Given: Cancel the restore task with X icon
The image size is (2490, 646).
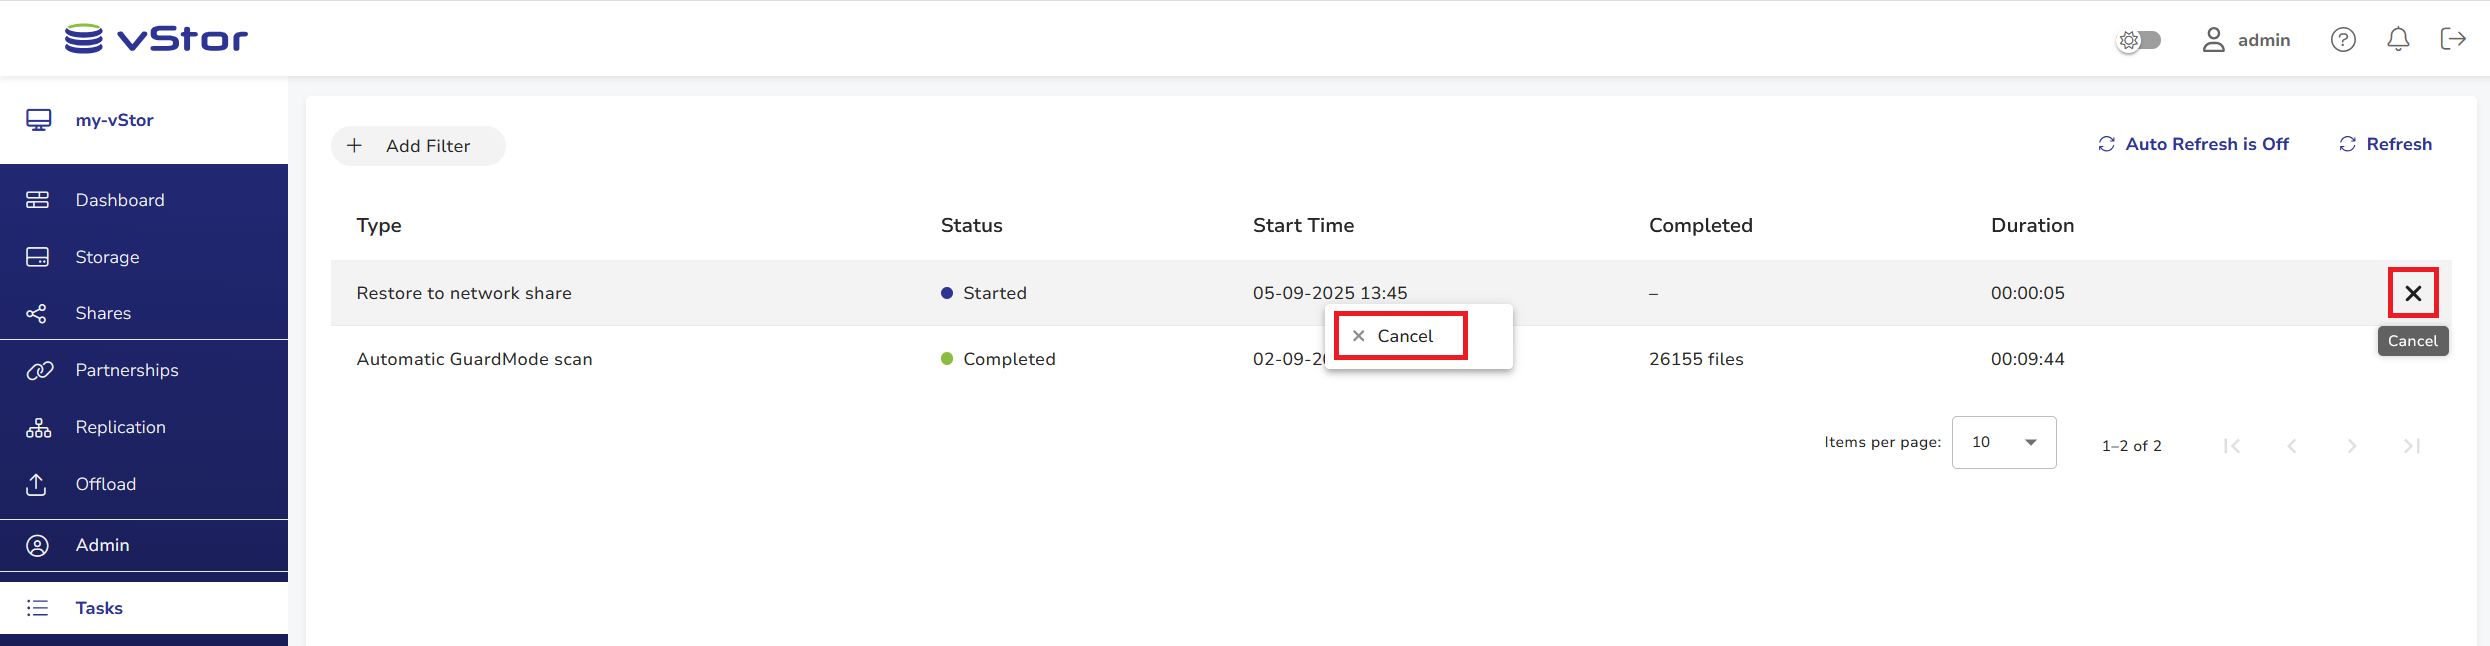Looking at the screenshot, I should [x=2413, y=293].
